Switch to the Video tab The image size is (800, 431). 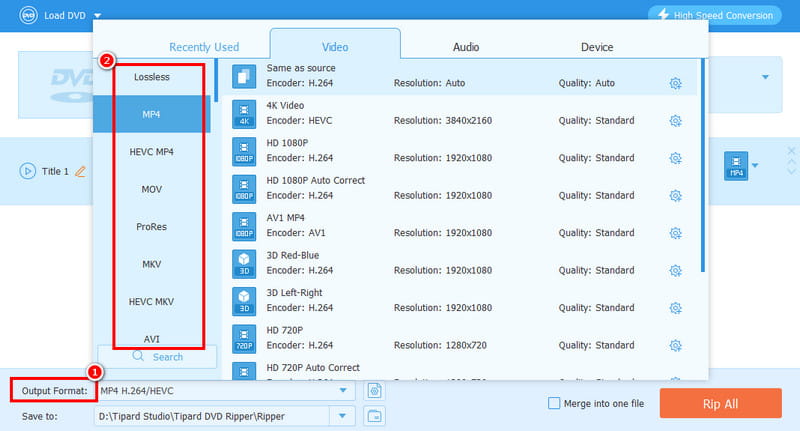click(x=335, y=47)
